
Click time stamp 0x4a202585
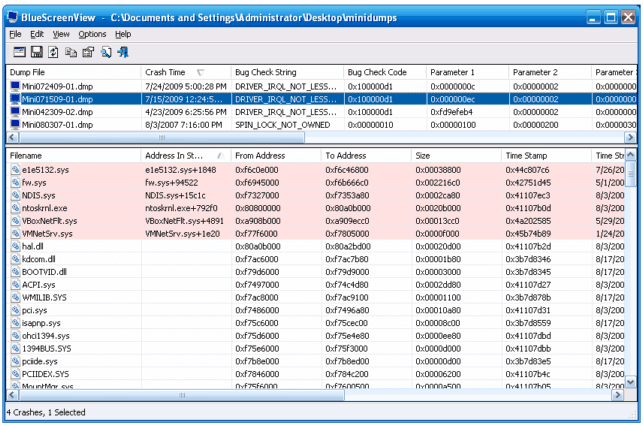click(x=528, y=221)
